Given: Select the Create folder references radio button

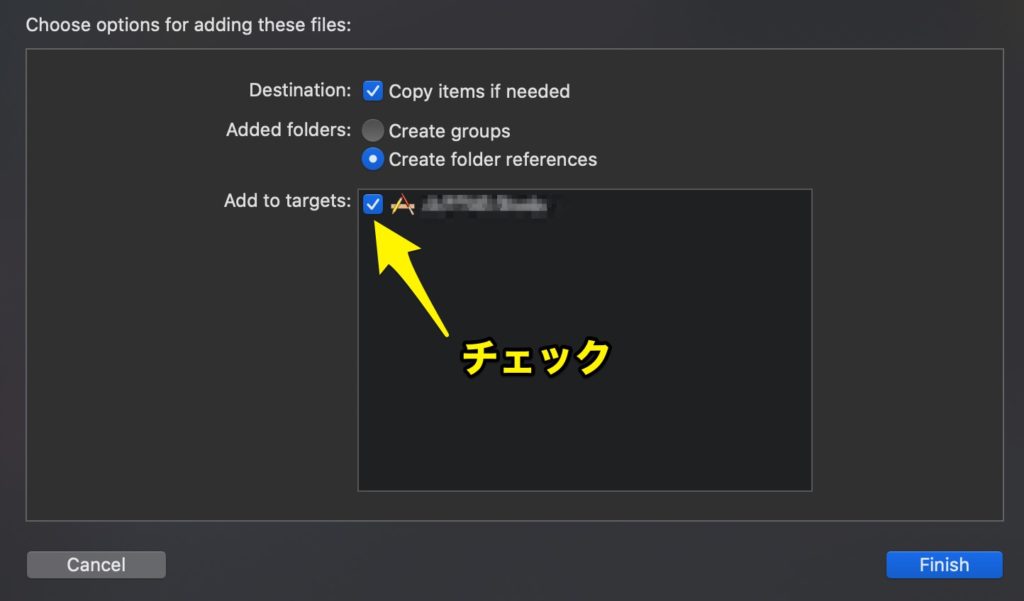Looking at the screenshot, I should tap(373, 159).
